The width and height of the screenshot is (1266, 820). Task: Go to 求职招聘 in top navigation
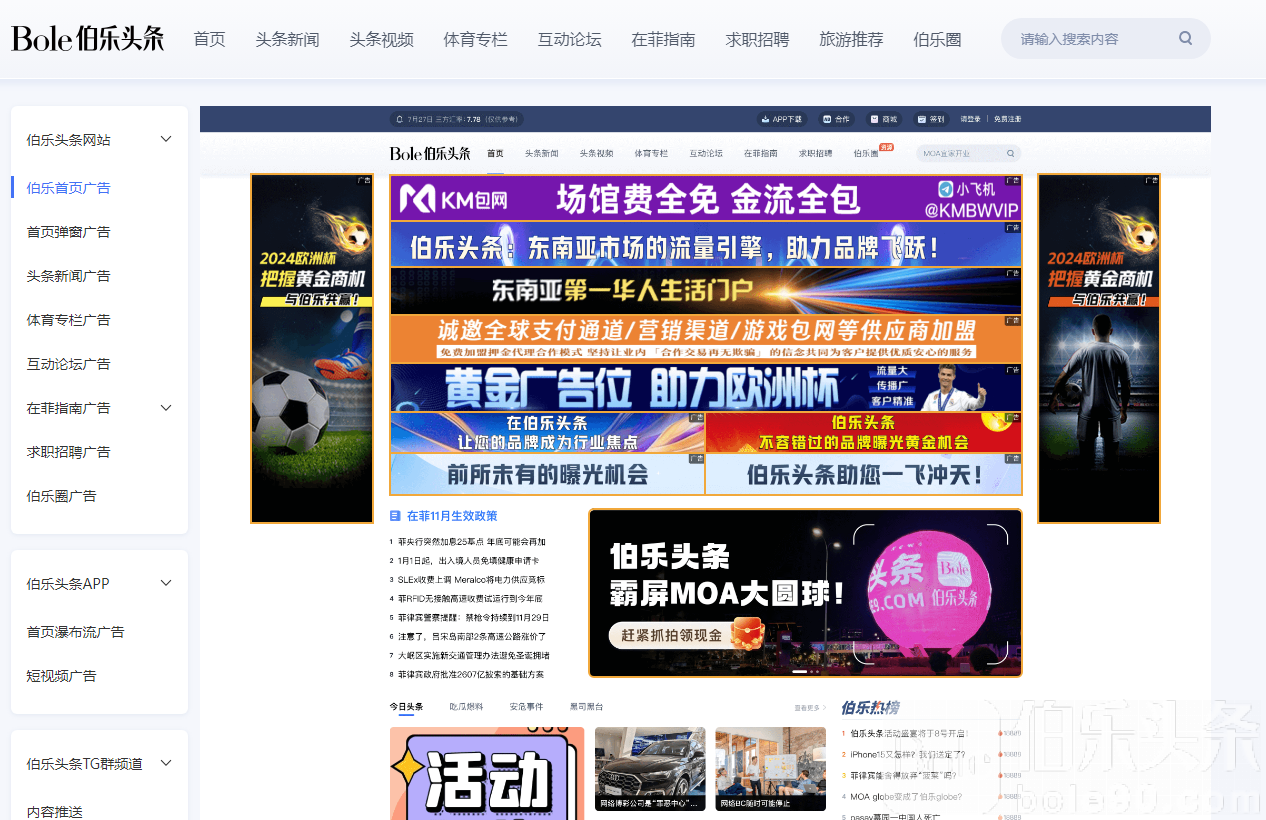(x=757, y=39)
